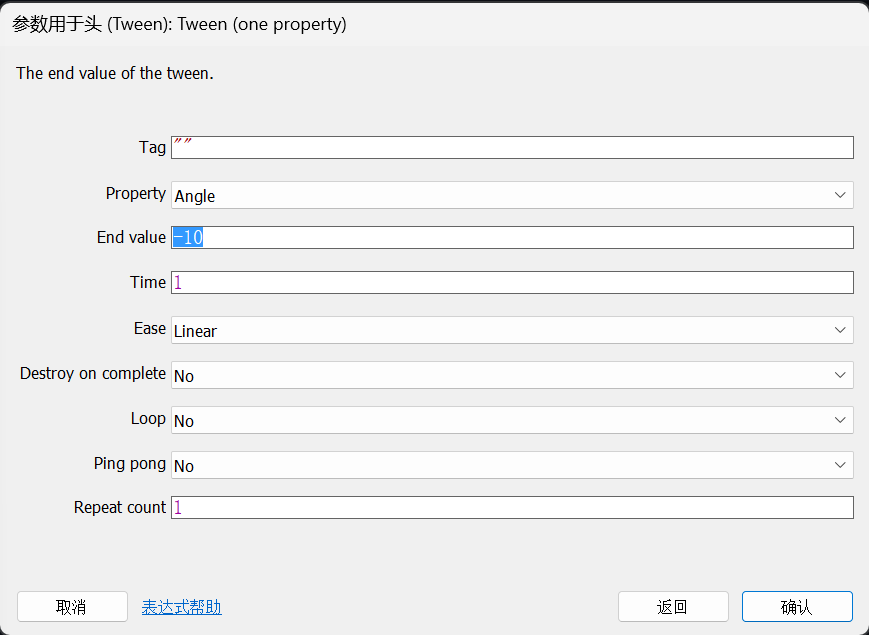
Task: Click the Ease dropdown chevron arrow
Action: 840,330
